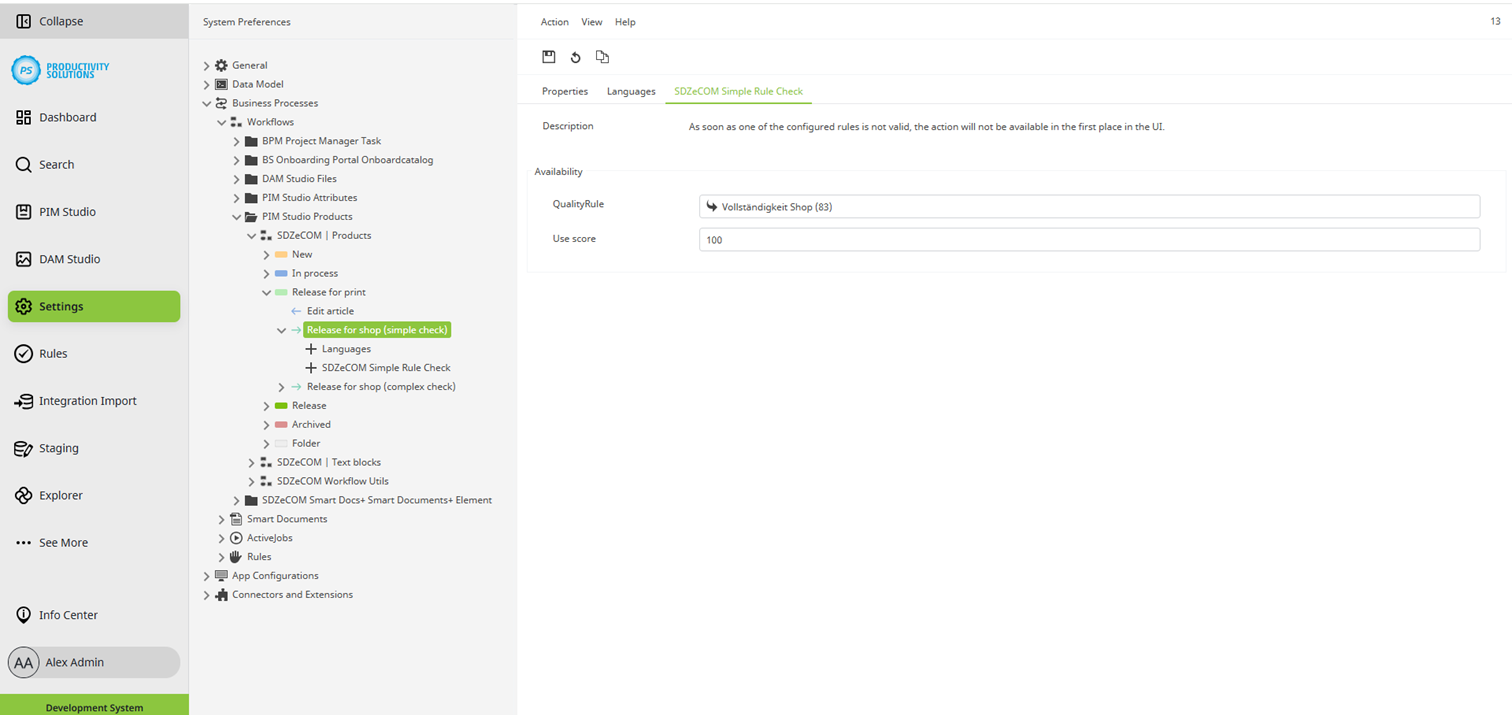Open the Explorer section

click(x=60, y=495)
